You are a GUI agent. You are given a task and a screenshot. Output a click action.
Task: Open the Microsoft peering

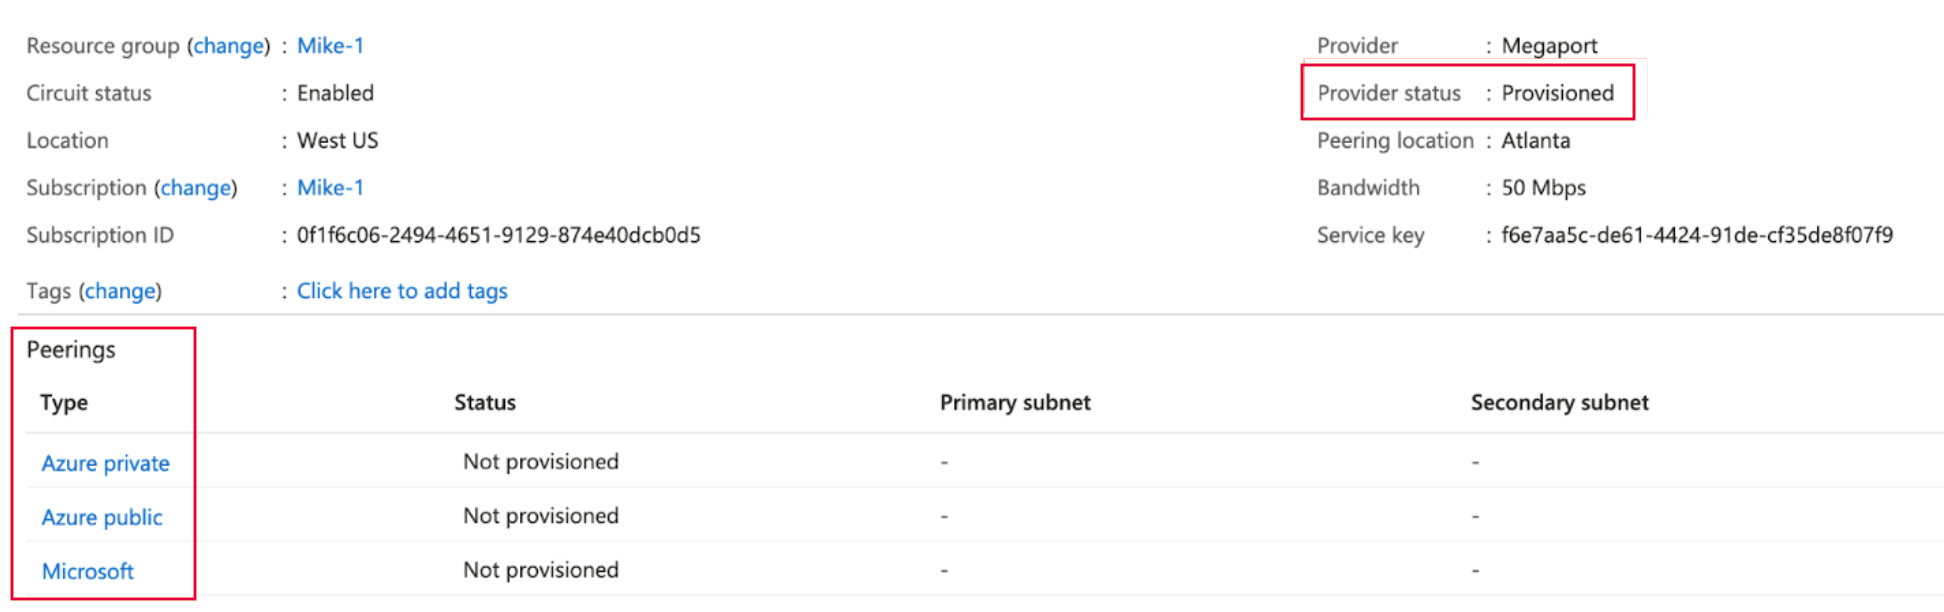[87, 570]
